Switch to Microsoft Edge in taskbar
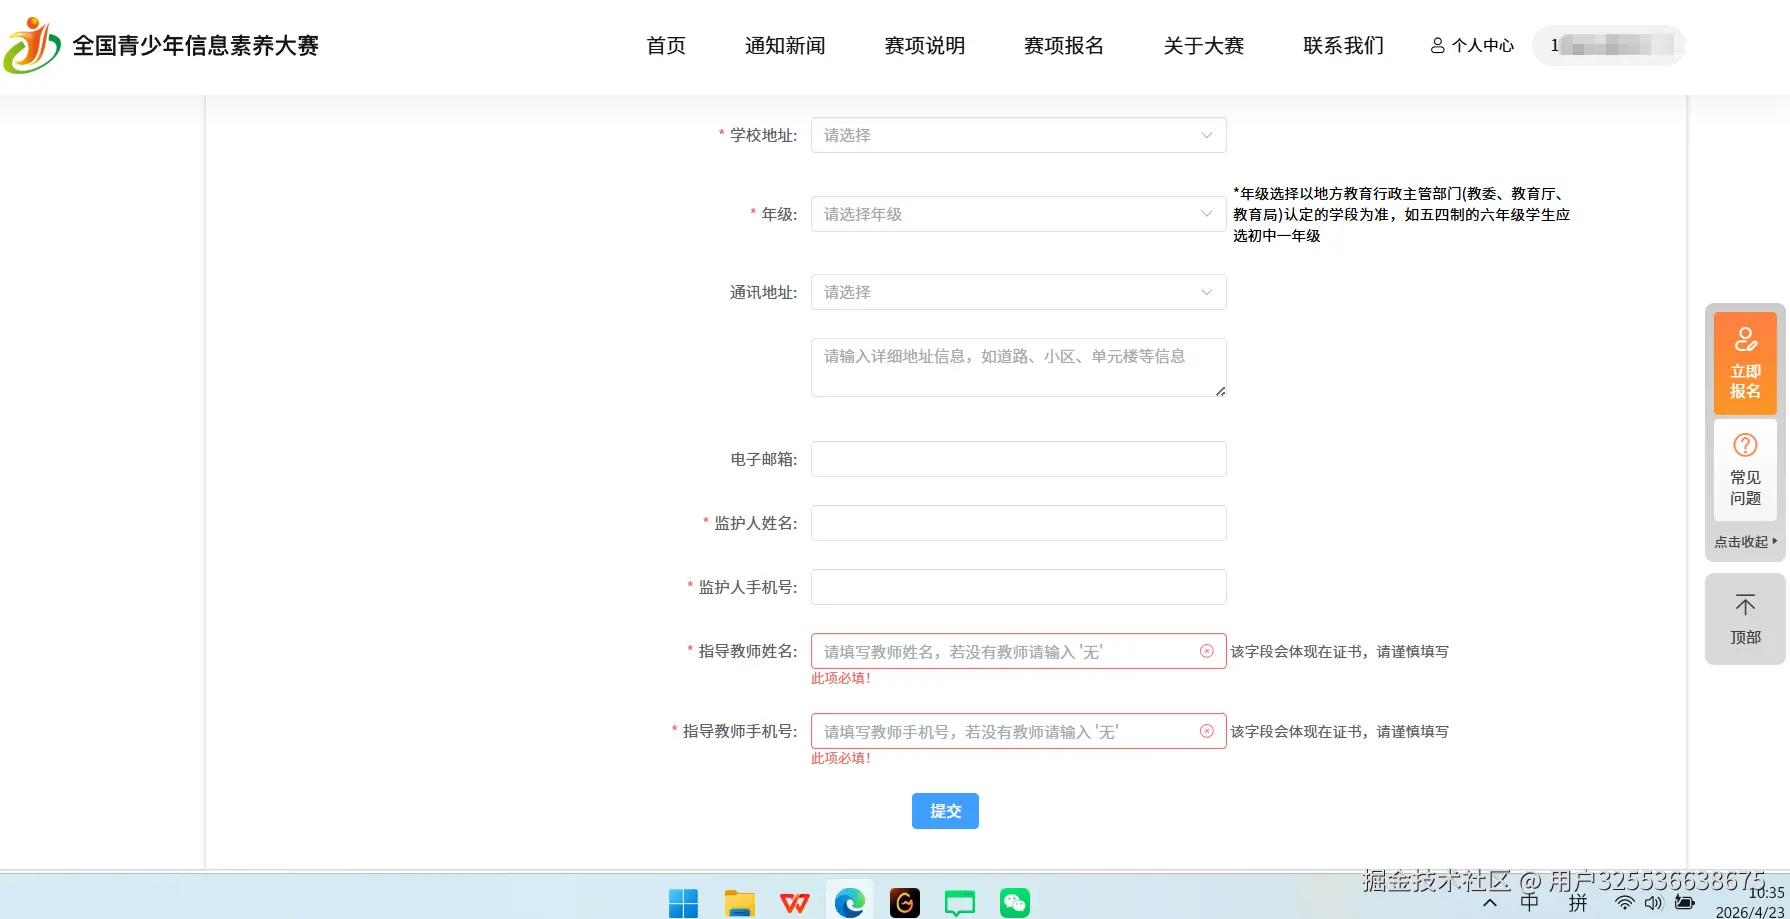Image resolution: width=1790 pixels, height=919 pixels. [x=850, y=903]
